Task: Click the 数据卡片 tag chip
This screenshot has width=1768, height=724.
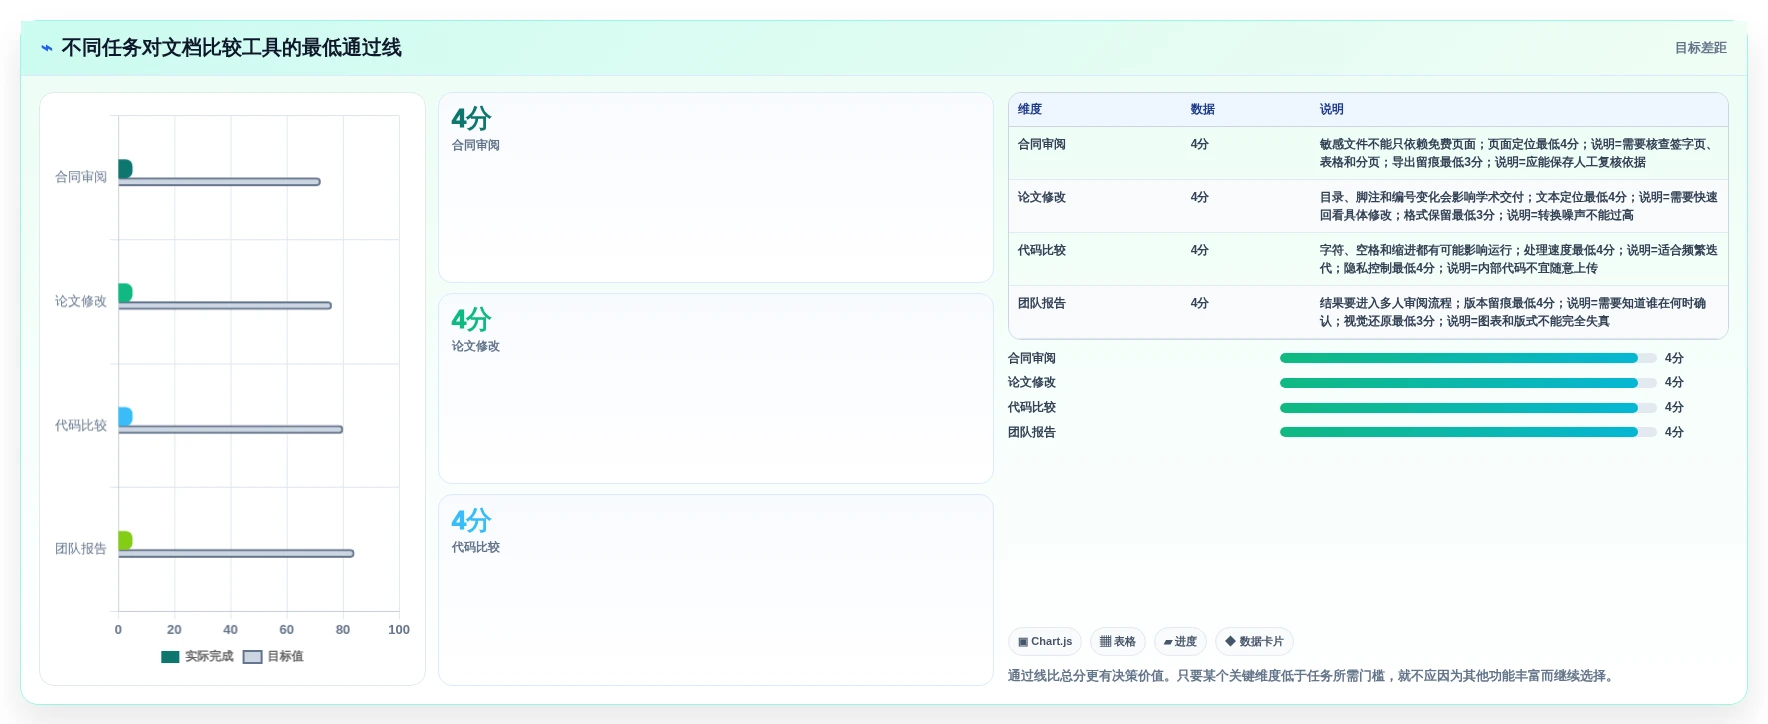Action: coord(1254,641)
